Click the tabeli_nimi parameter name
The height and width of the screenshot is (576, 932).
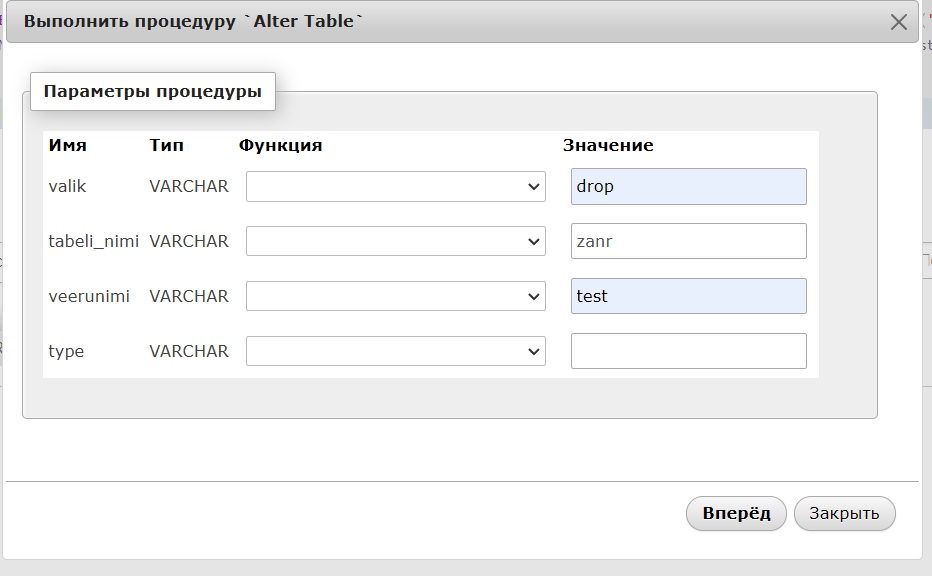tap(93, 241)
